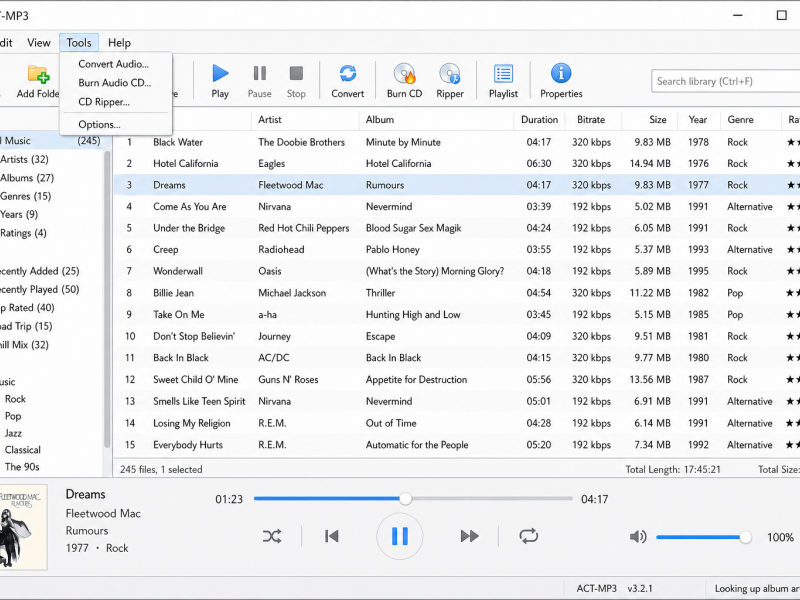Viewport: 800px width, 600px height.
Task: Open Options... from Tools menu
Action: point(99,124)
